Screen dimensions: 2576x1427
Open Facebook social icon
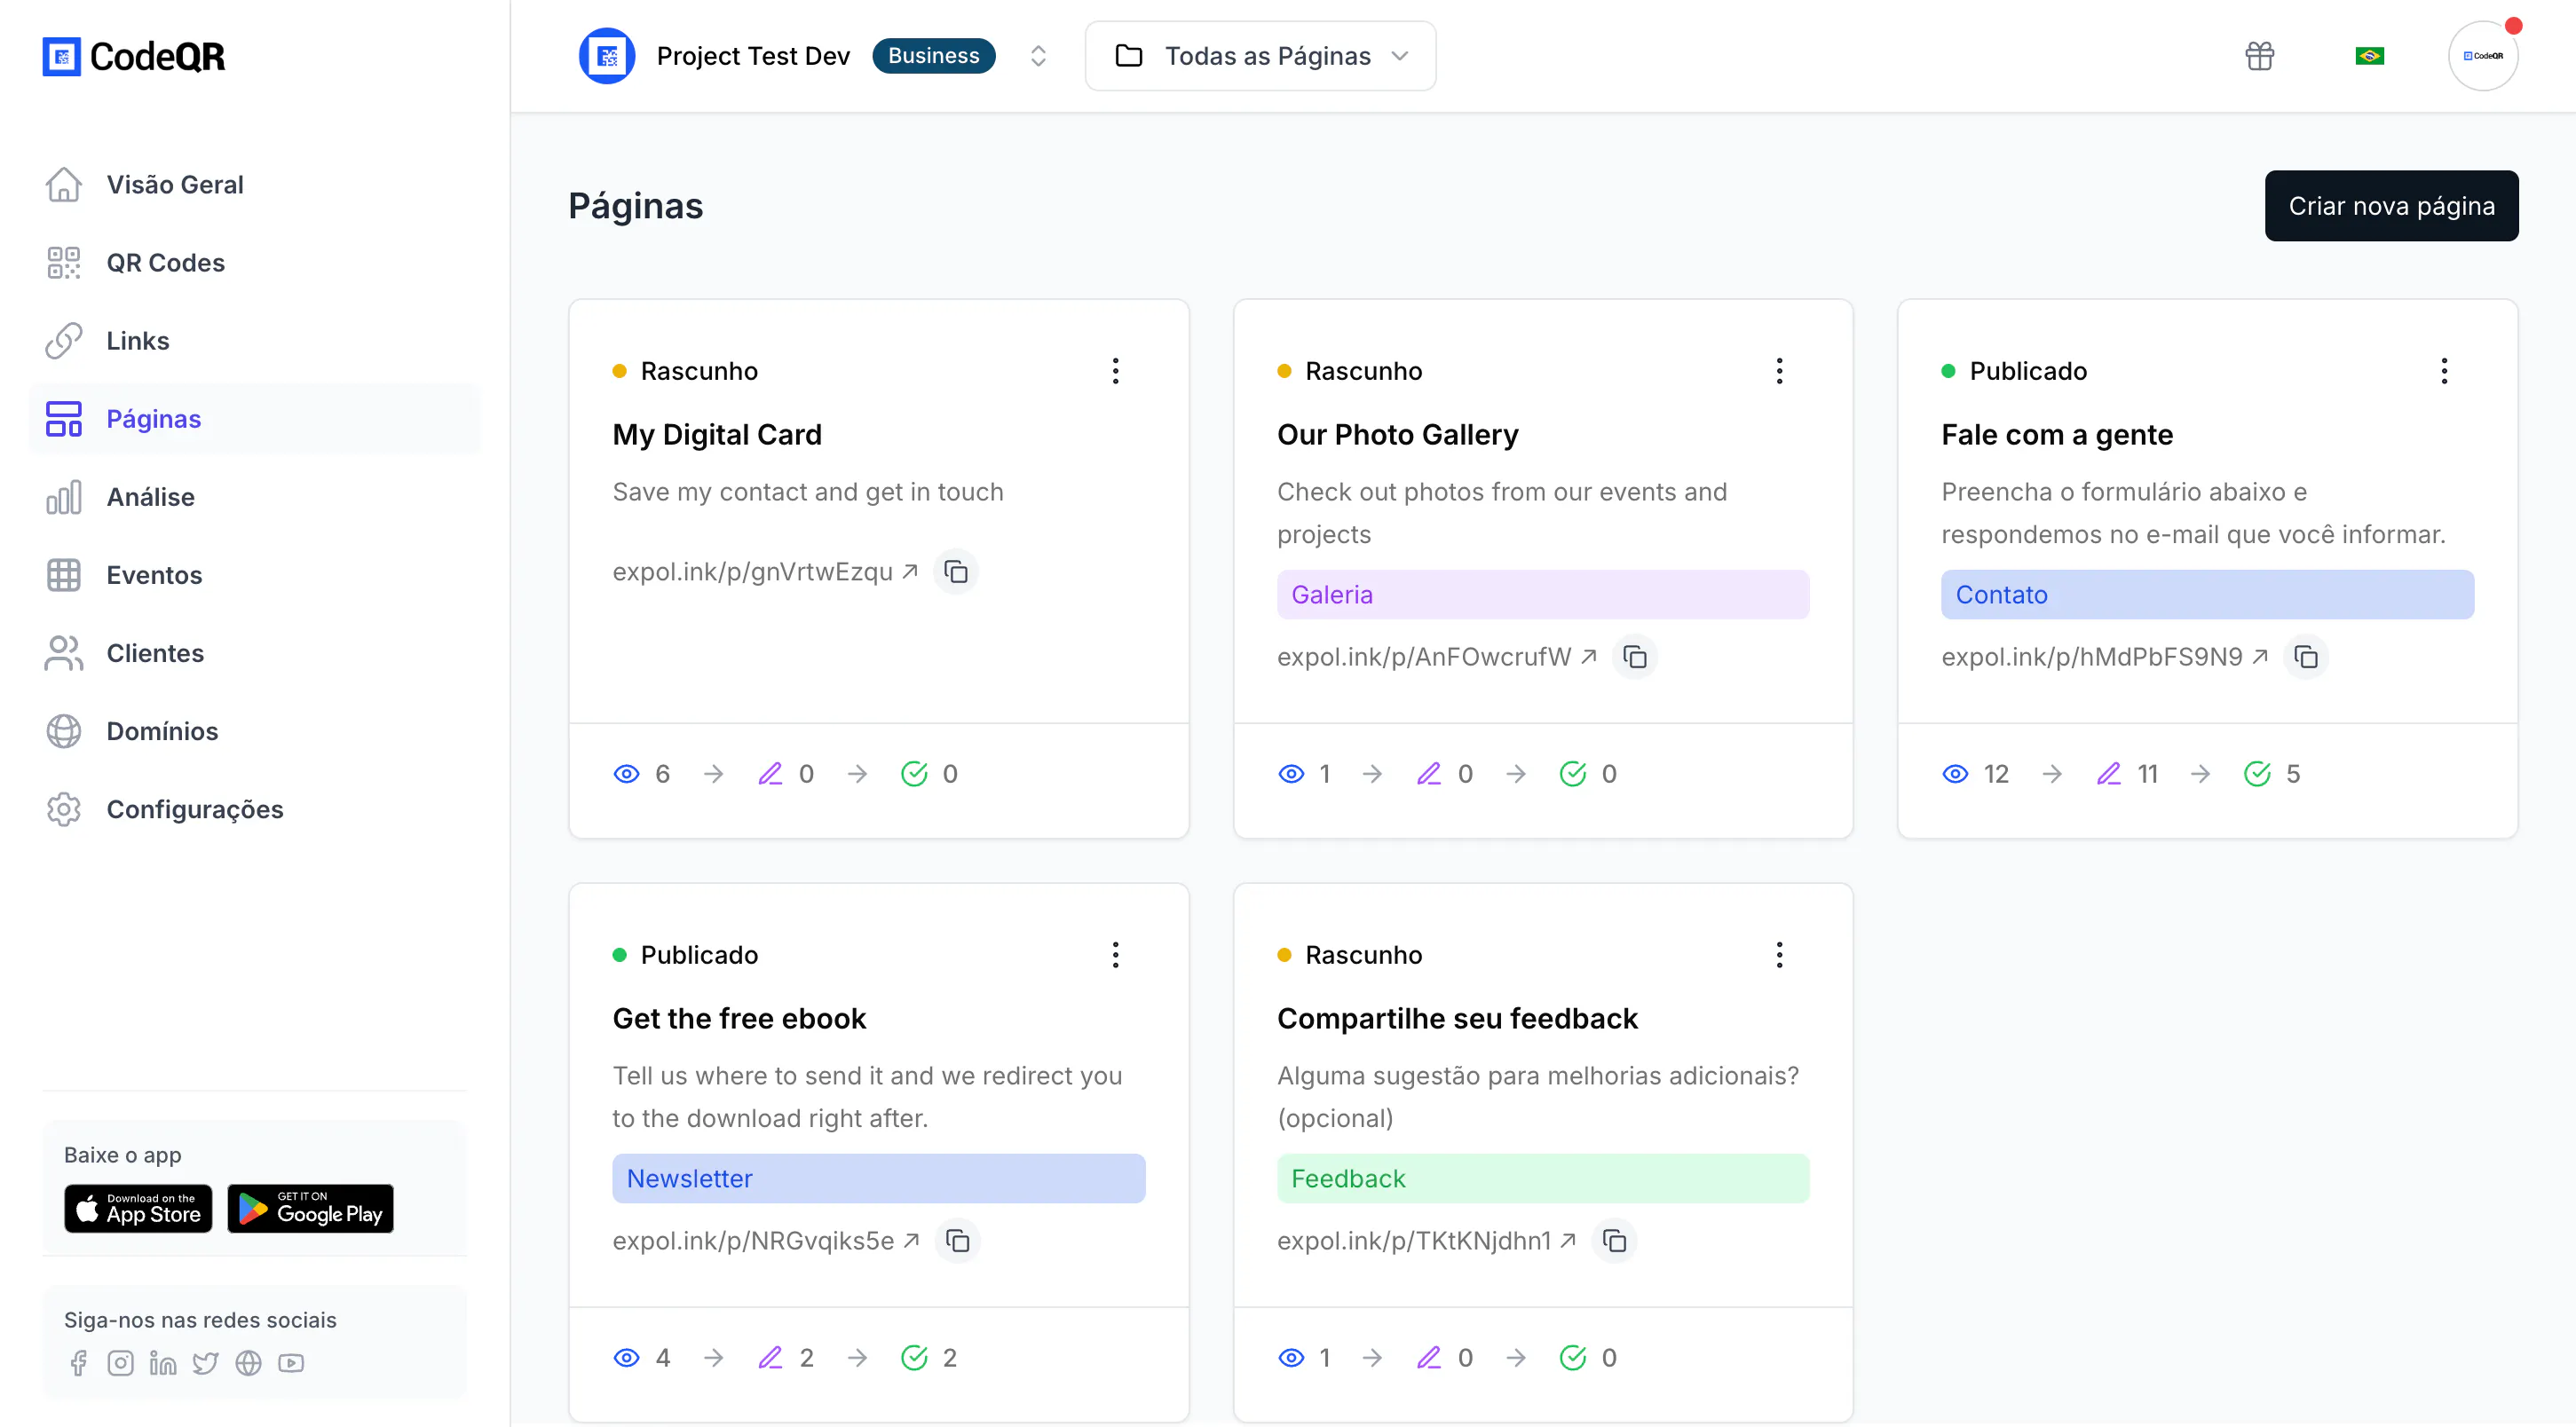click(x=78, y=1362)
